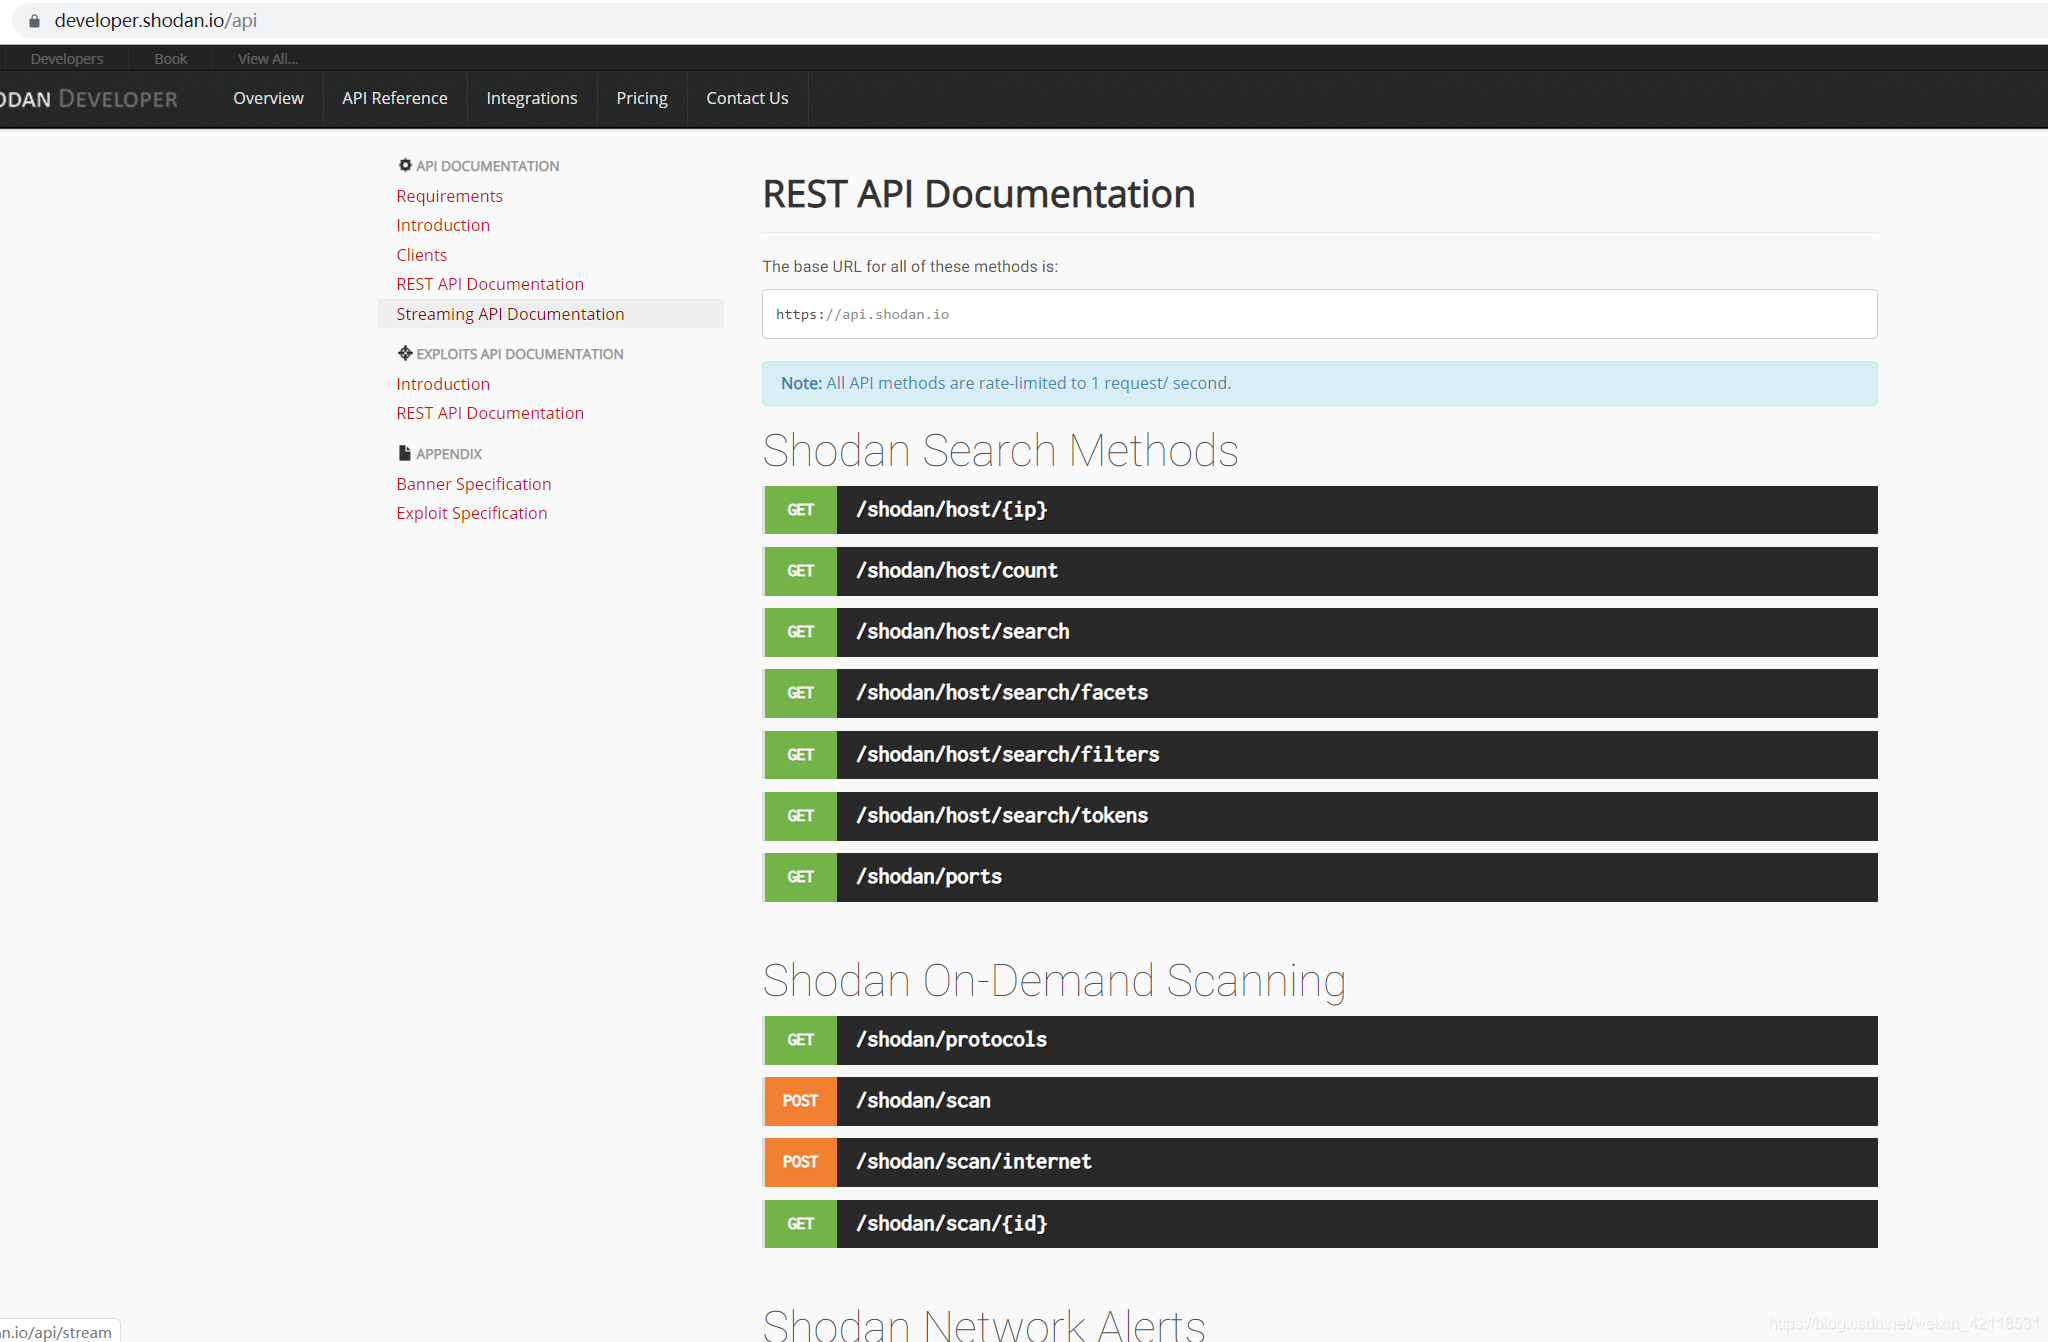Screen dimensions: 2048x1342
Task: Click the lock icon in the address bar
Action: (34, 21)
